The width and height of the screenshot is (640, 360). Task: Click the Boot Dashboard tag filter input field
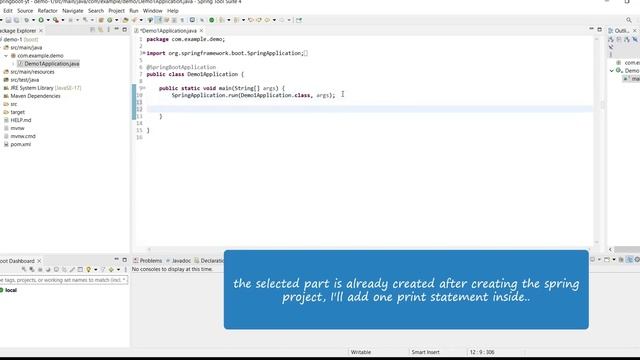coord(64,280)
